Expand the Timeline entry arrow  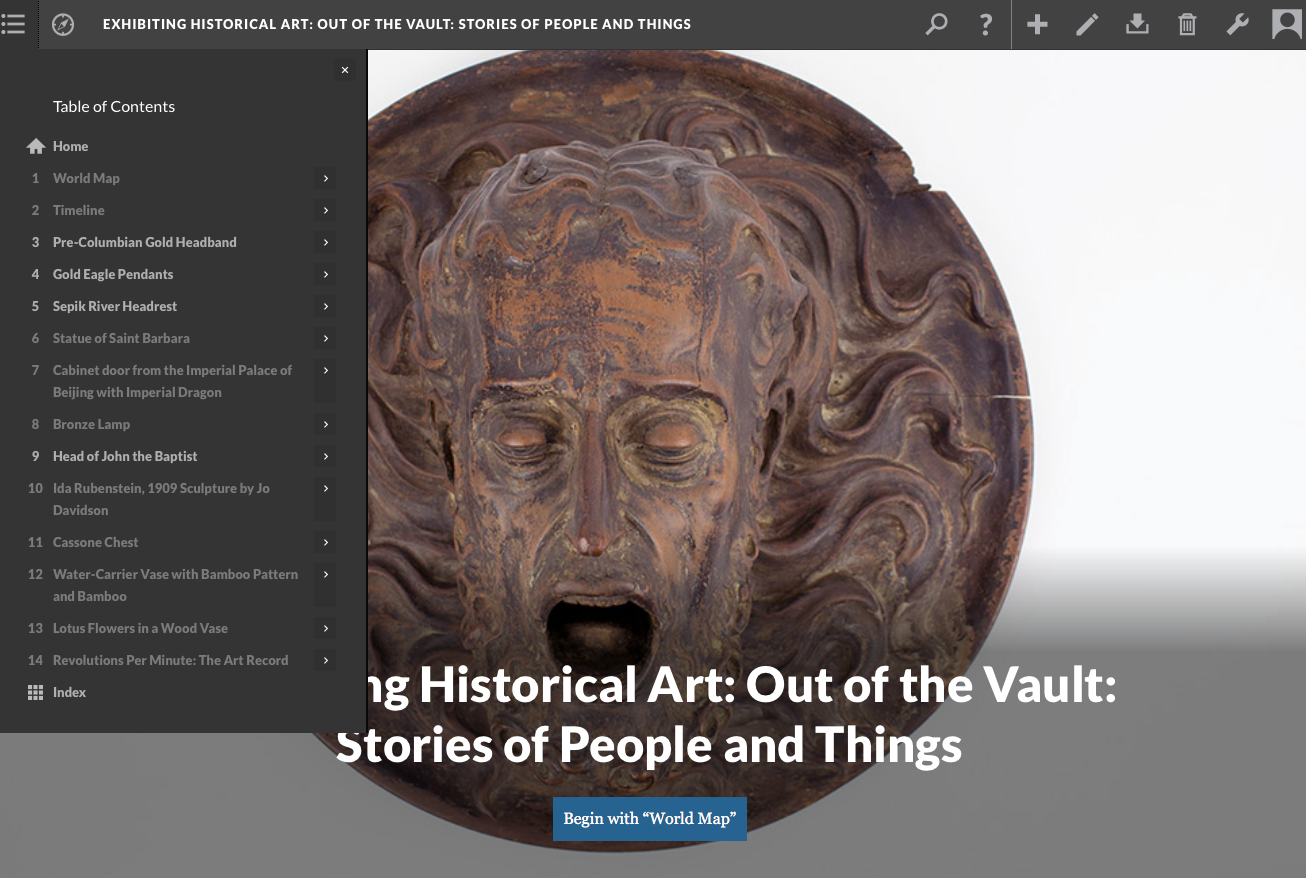(326, 210)
